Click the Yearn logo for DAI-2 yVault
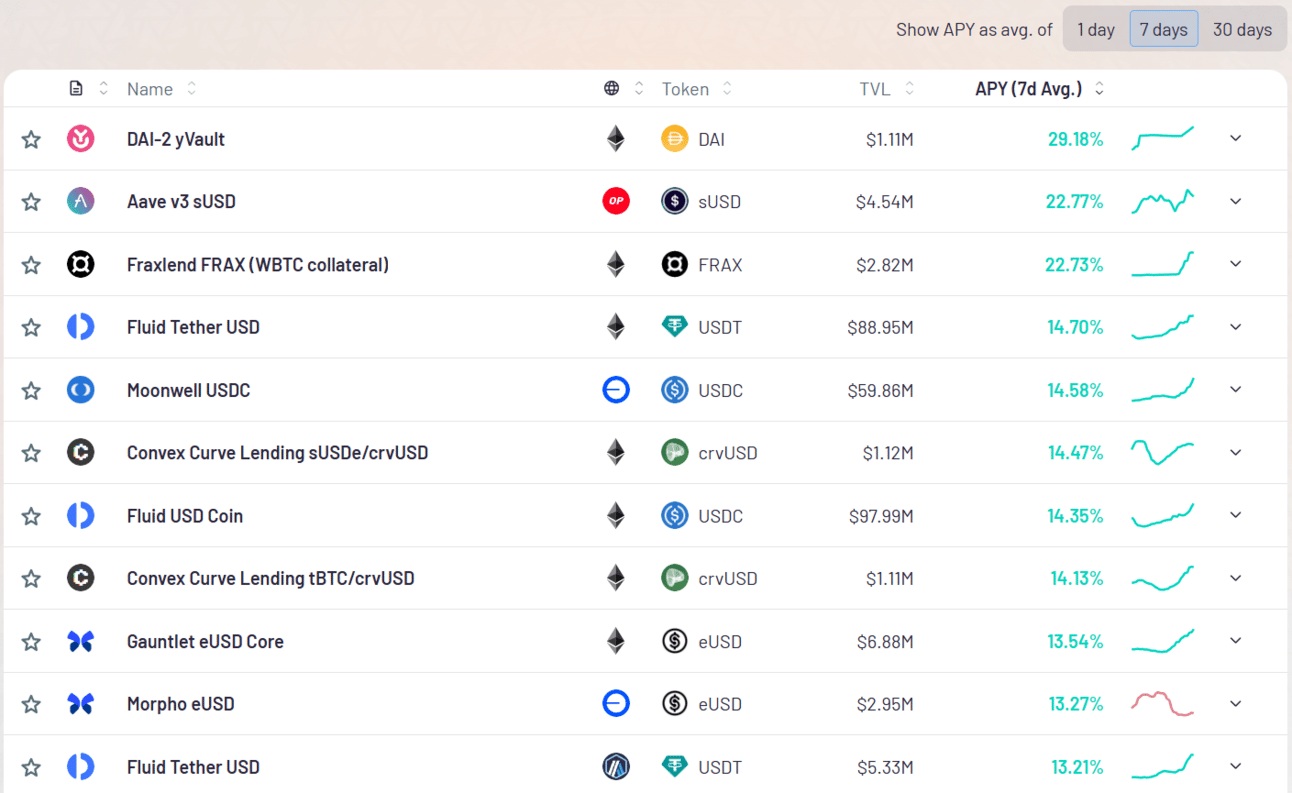Image resolution: width=1292 pixels, height=793 pixels. [x=81, y=139]
